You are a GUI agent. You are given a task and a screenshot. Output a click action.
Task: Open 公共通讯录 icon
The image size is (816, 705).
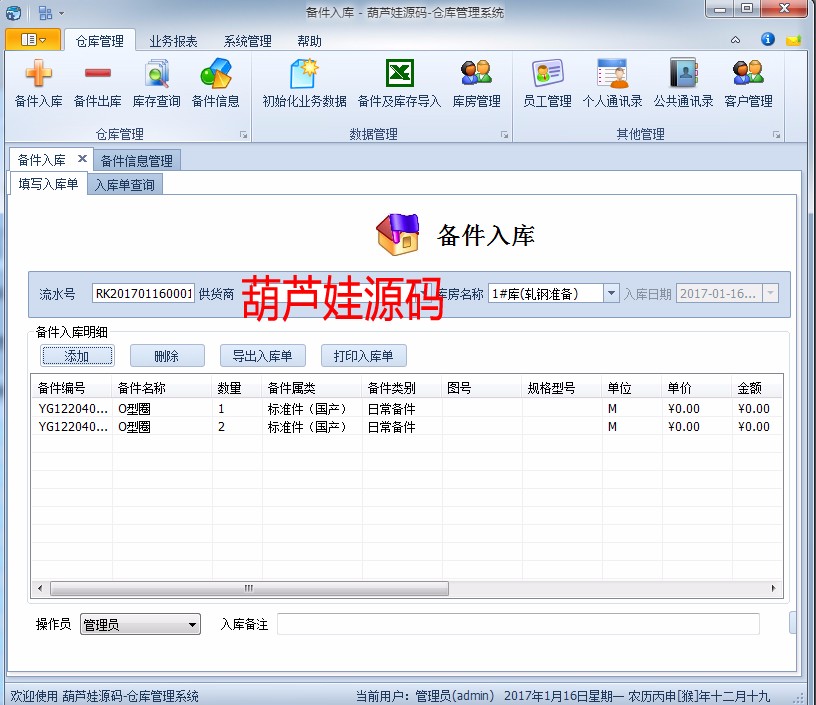(x=683, y=84)
